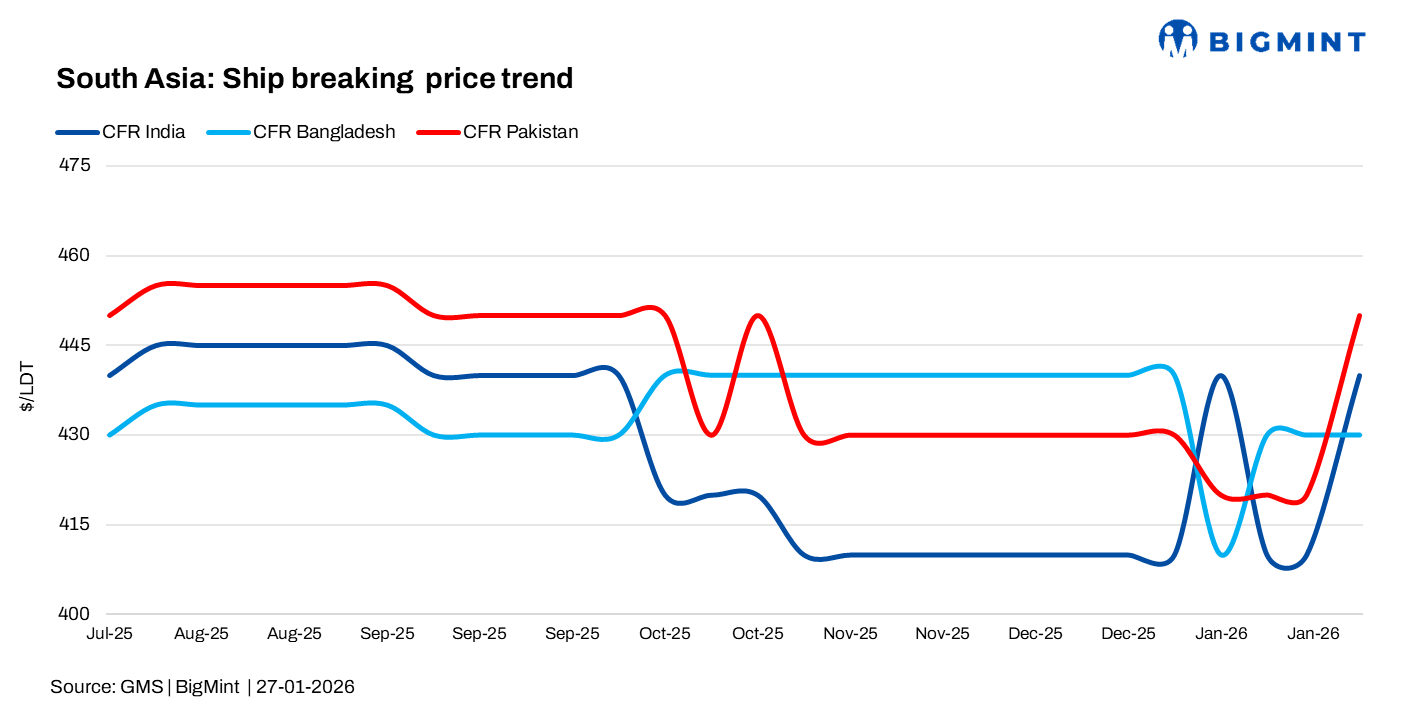Click the source line 'GMS | BigMint | 27-01-2026'

pos(202,687)
